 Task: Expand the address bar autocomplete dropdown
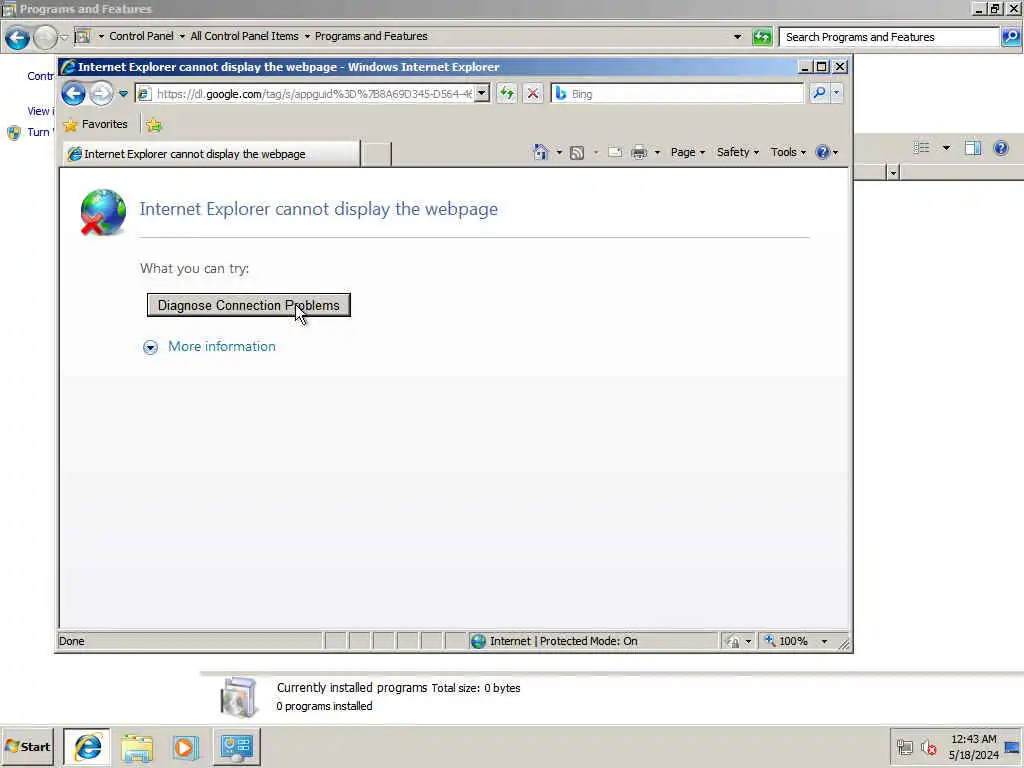tap(482, 93)
